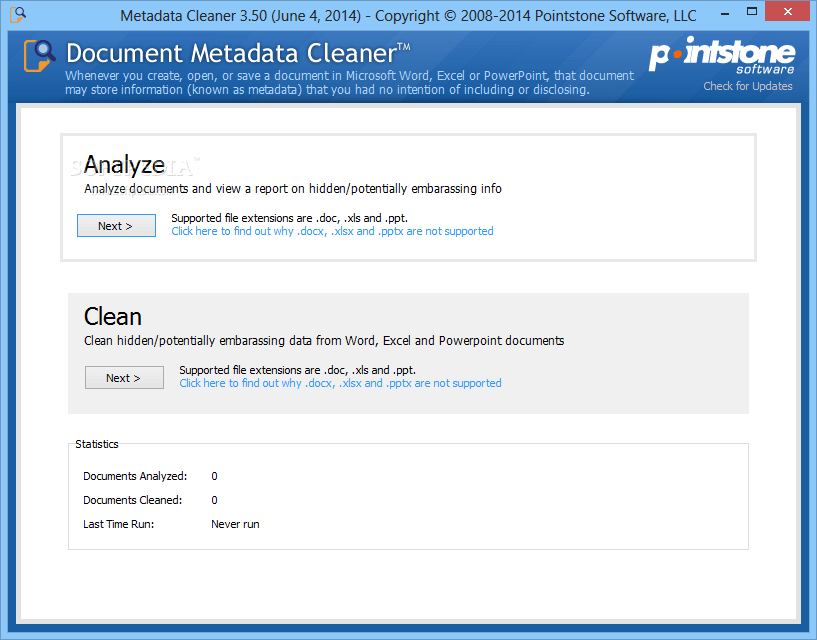Click the Metadata Cleaner magnifier logo icon
This screenshot has width=817, height=640.
pos(37,57)
